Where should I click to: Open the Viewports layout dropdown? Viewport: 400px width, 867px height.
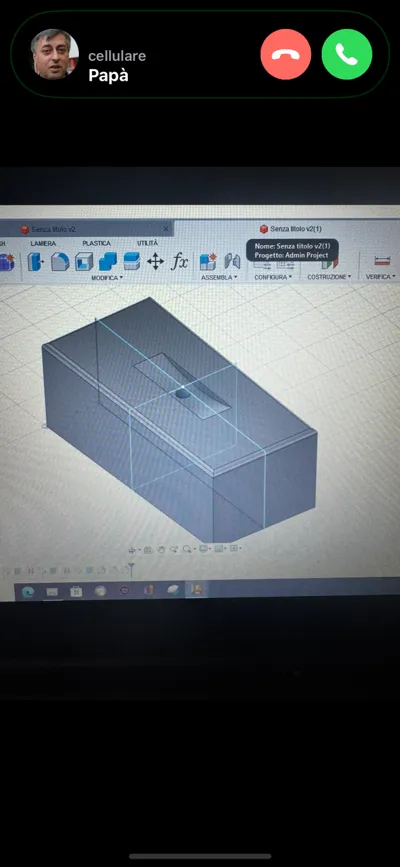236,548
